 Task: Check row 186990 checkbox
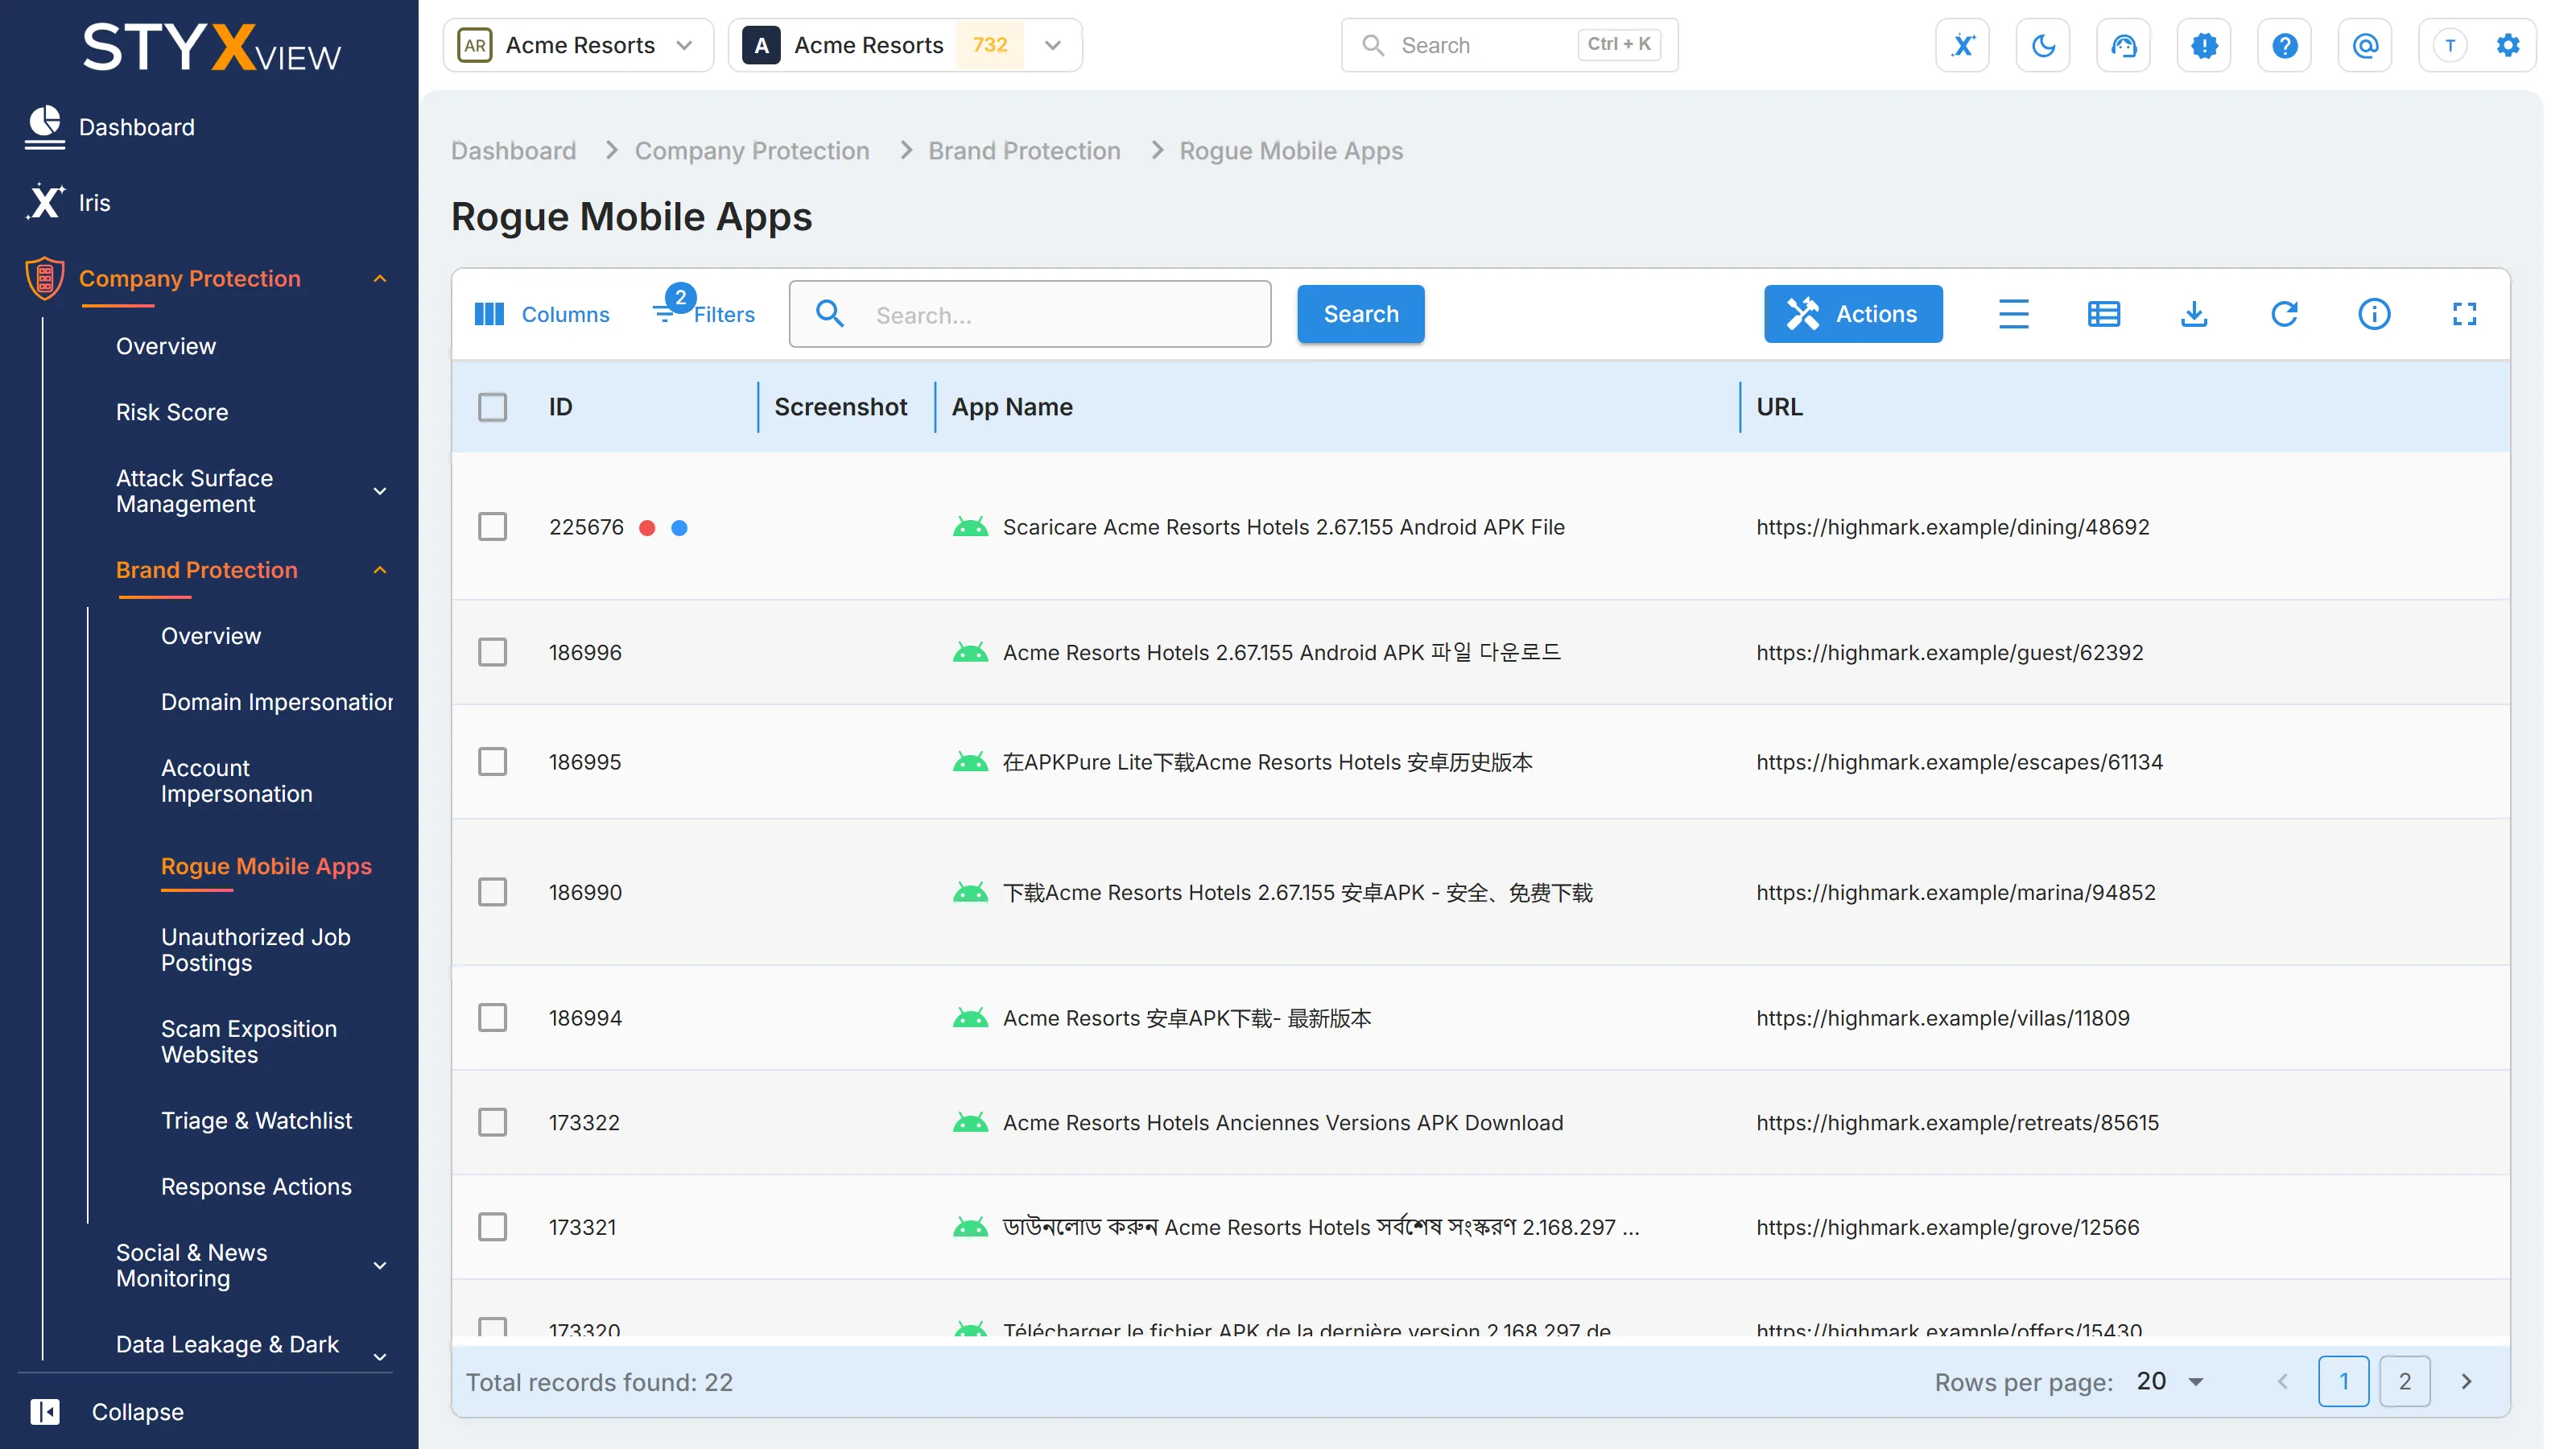click(492, 892)
